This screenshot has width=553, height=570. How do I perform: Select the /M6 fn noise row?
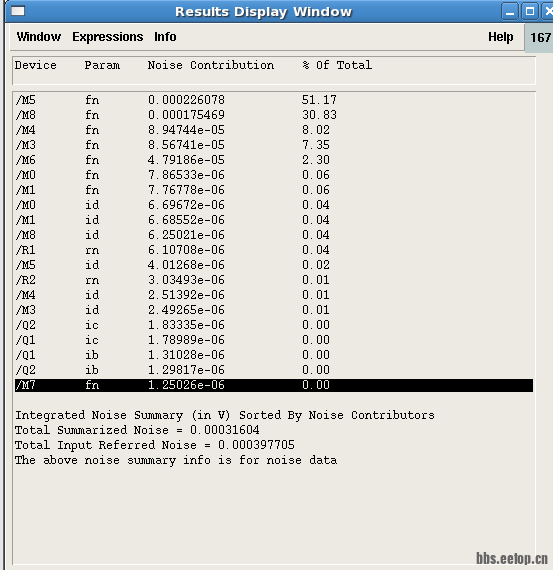click(x=274, y=160)
